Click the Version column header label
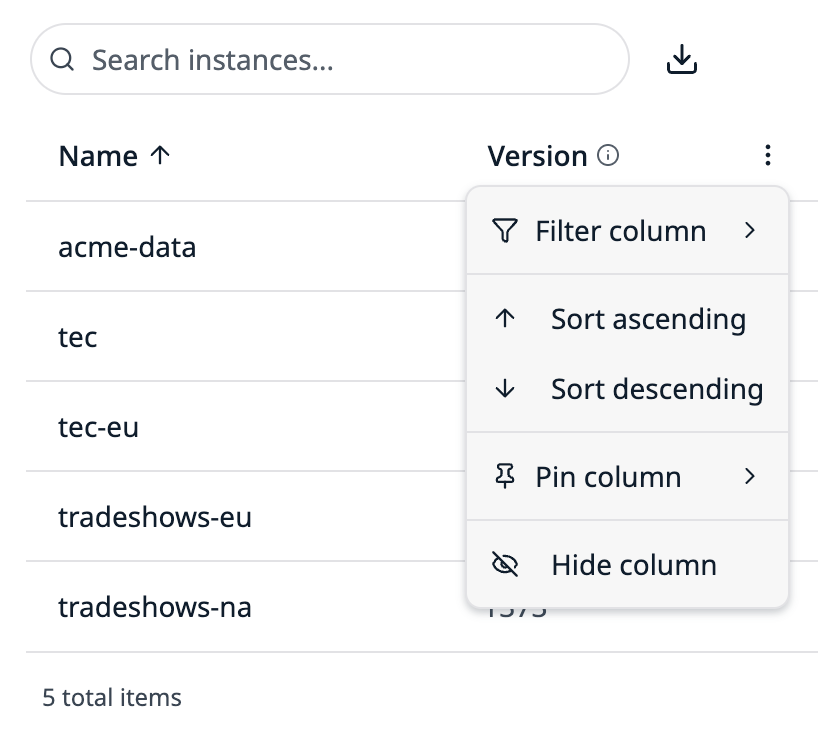Image resolution: width=818 pixels, height=748 pixels. point(537,156)
